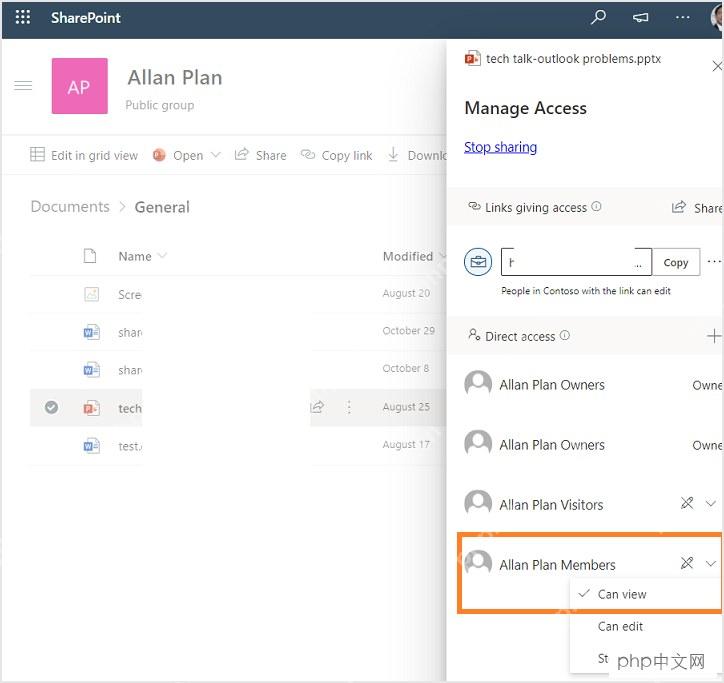
Task: Click the SharePoint header title
Action: click(x=85, y=18)
